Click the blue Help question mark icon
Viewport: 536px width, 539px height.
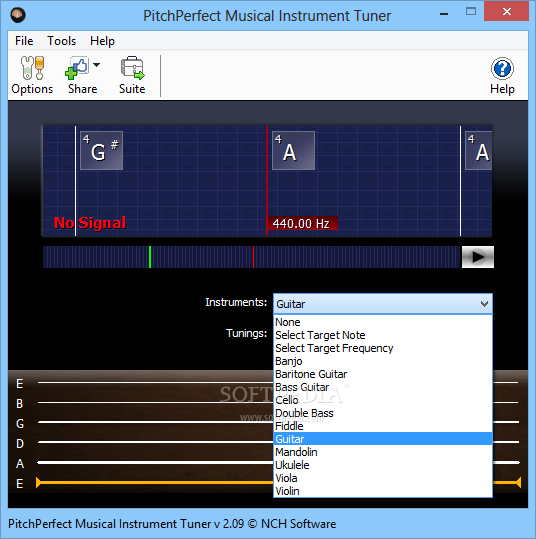coord(502,68)
